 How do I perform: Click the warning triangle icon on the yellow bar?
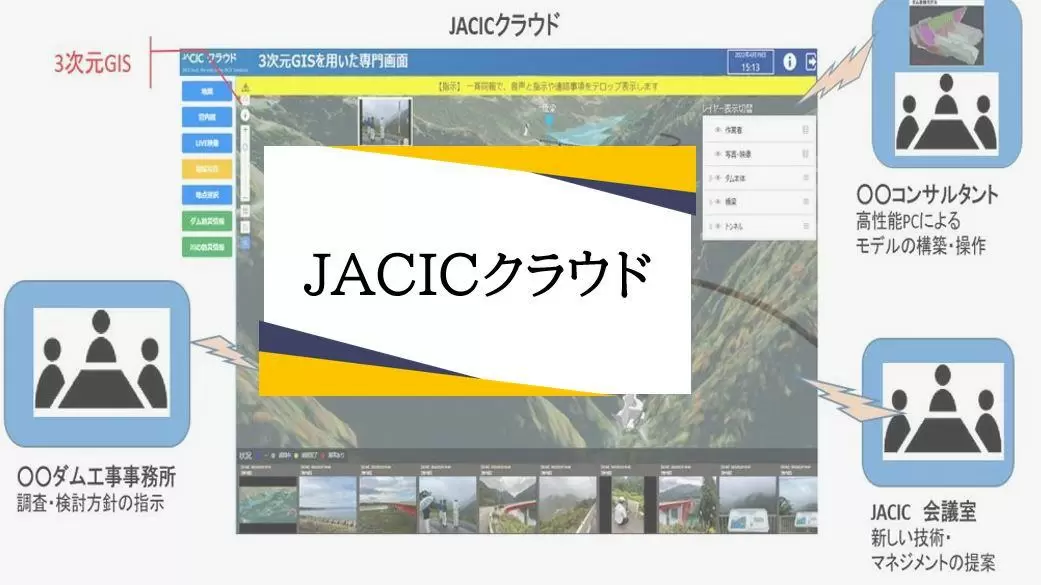(246, 86)
